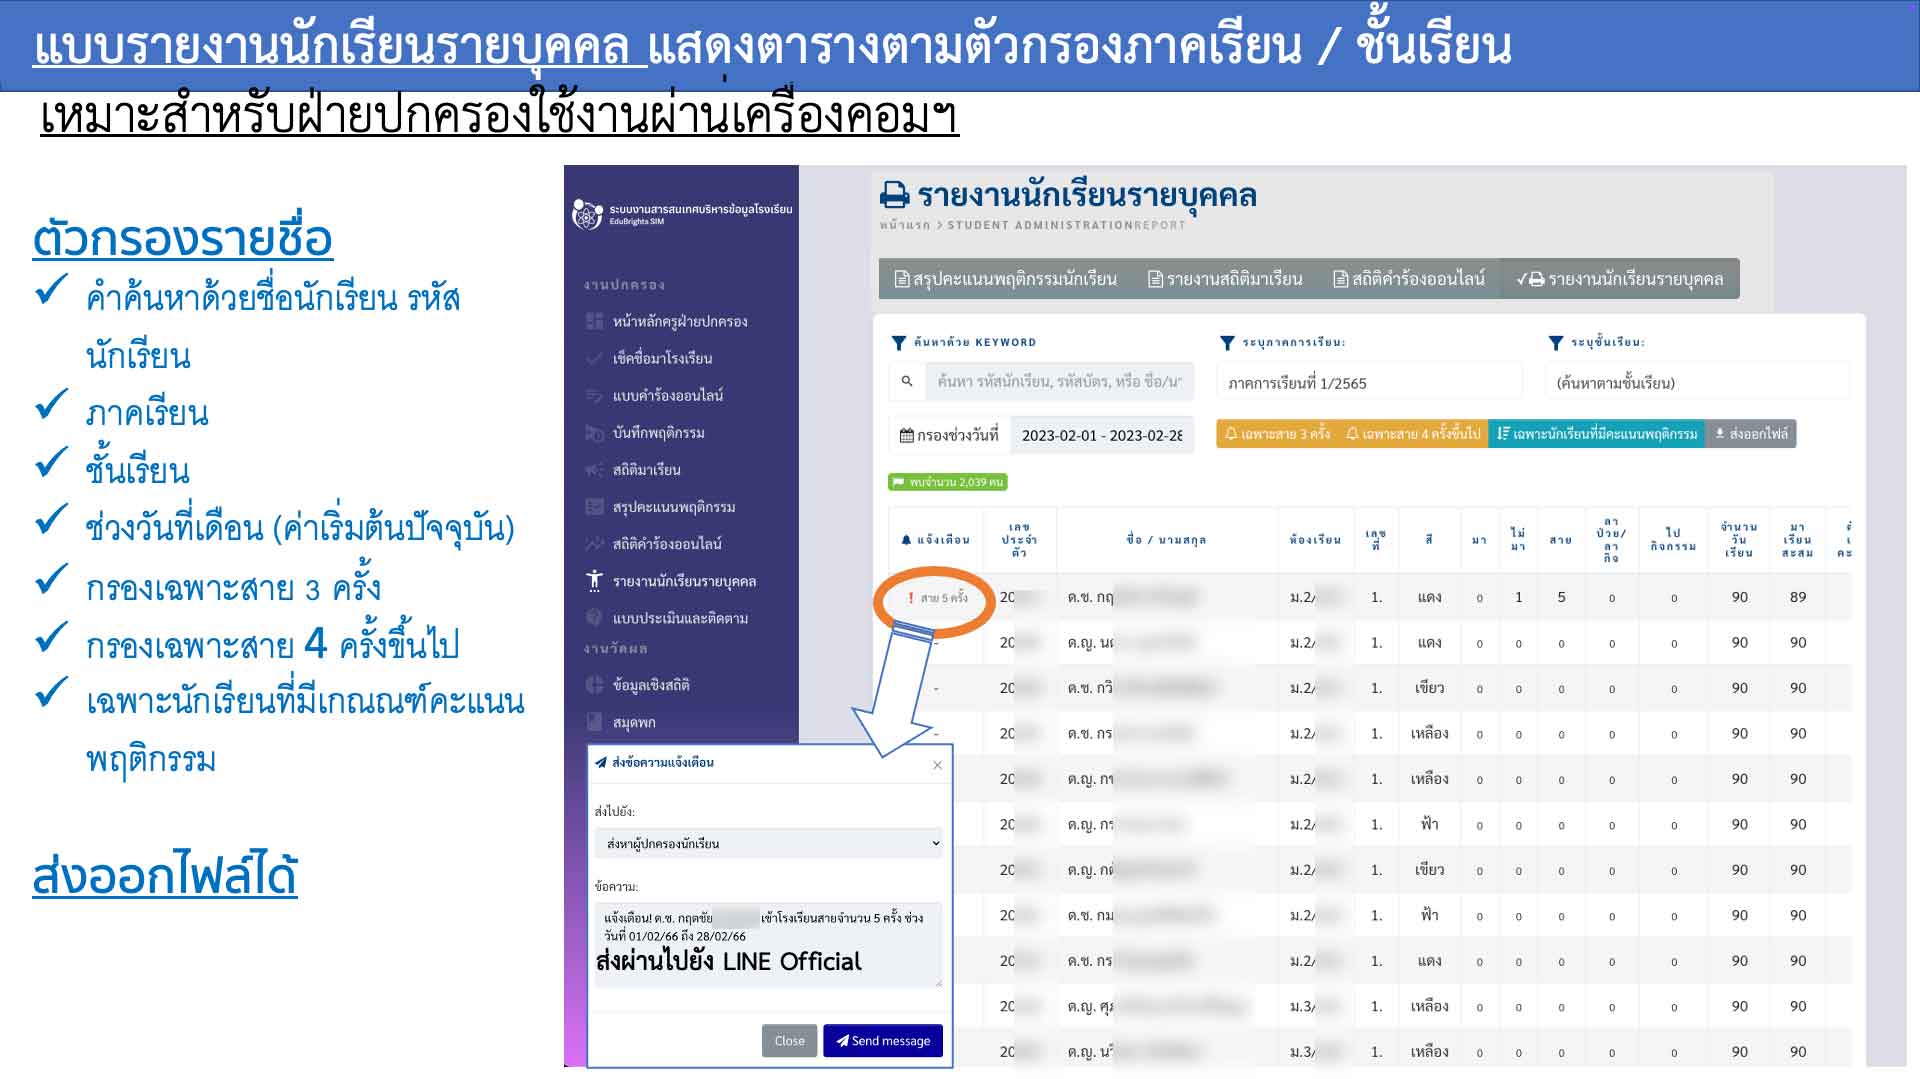This screenshot has width=1920, height=1079.
Task: Click the bell icon in แจ้งเตือน header
Action: [906, 540]
